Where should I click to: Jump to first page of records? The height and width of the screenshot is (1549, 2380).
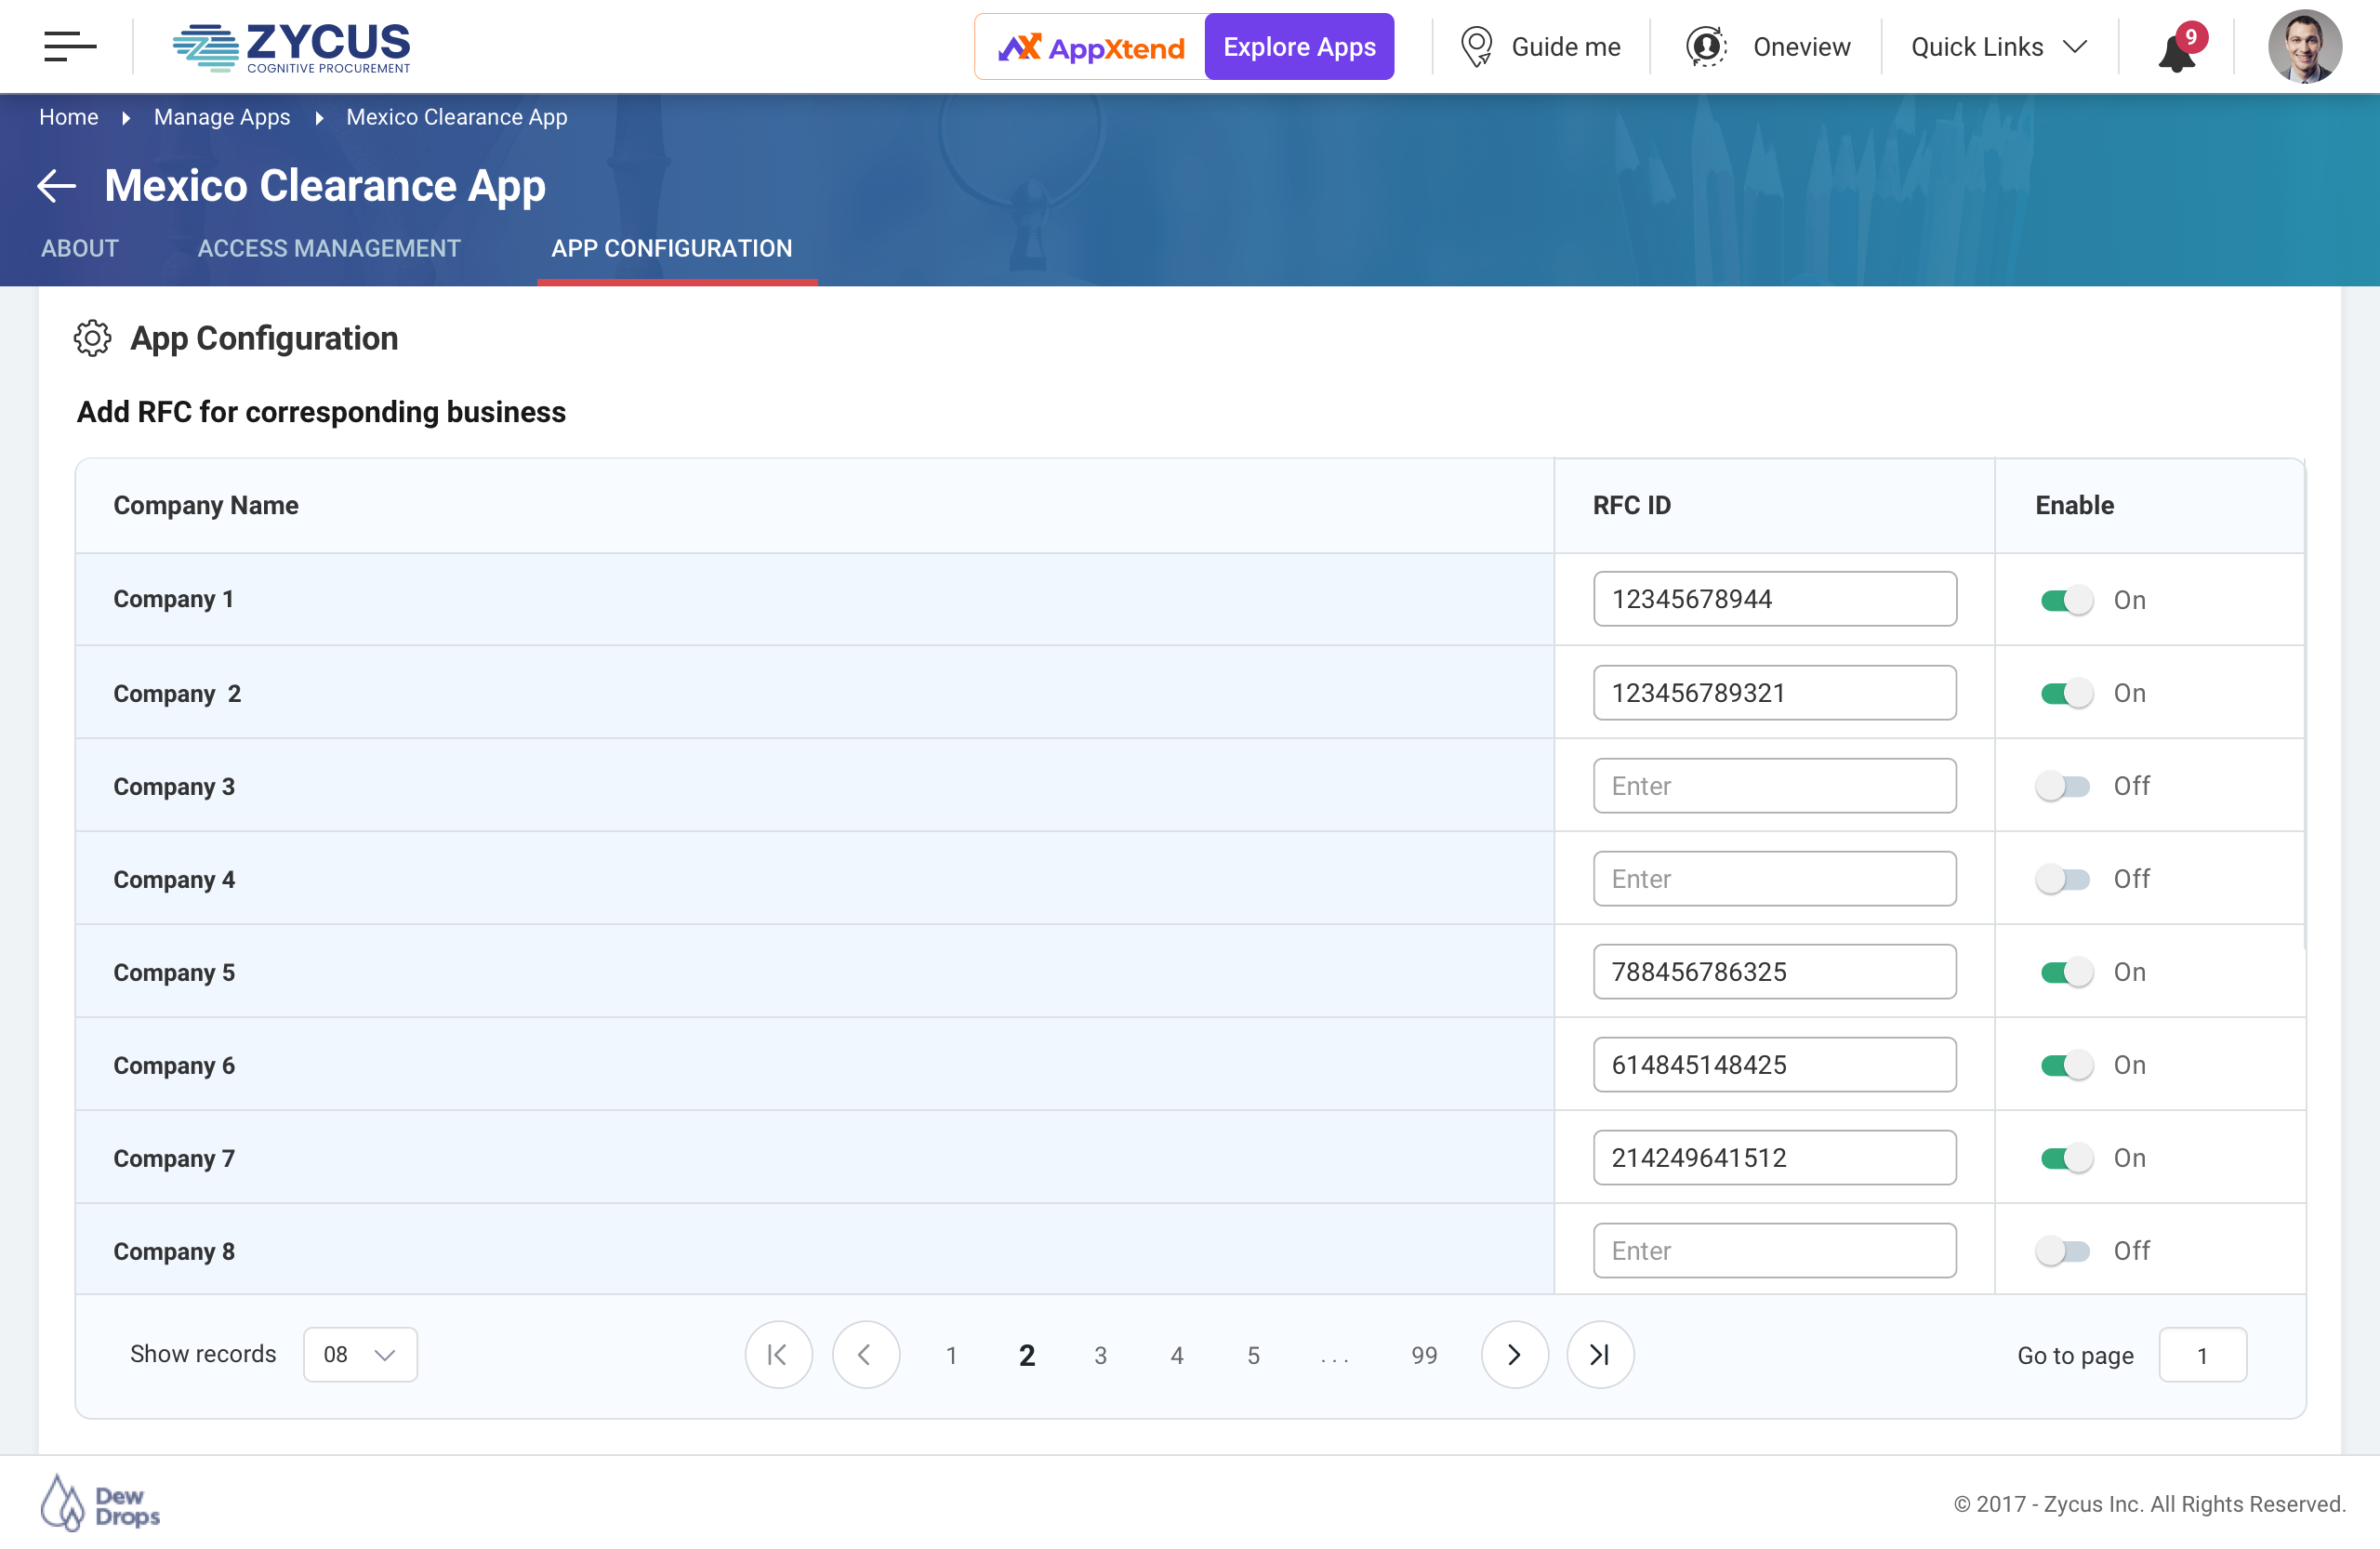778,1355
